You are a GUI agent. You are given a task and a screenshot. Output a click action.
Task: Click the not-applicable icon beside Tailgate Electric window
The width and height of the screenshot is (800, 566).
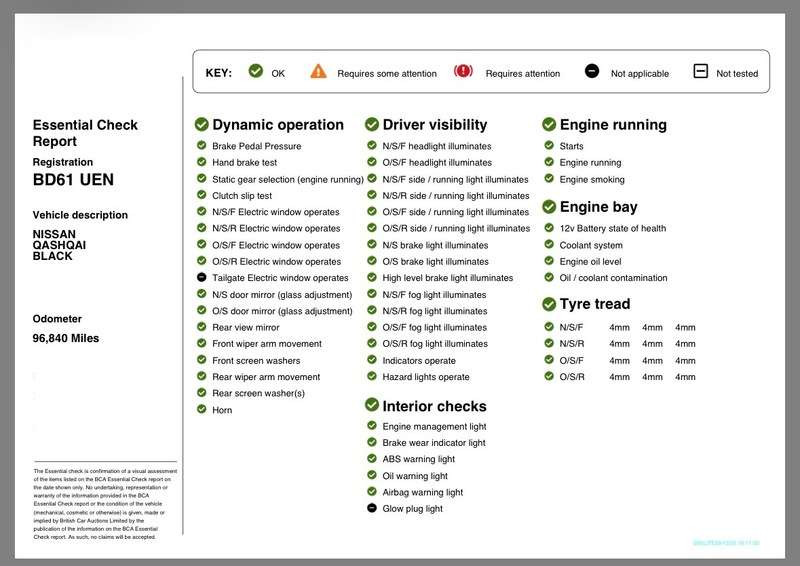tap(202, 278)
